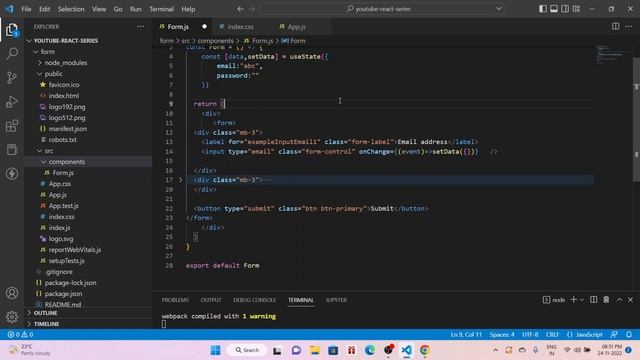
Task: Open the File menu
Action: [26, 9]
